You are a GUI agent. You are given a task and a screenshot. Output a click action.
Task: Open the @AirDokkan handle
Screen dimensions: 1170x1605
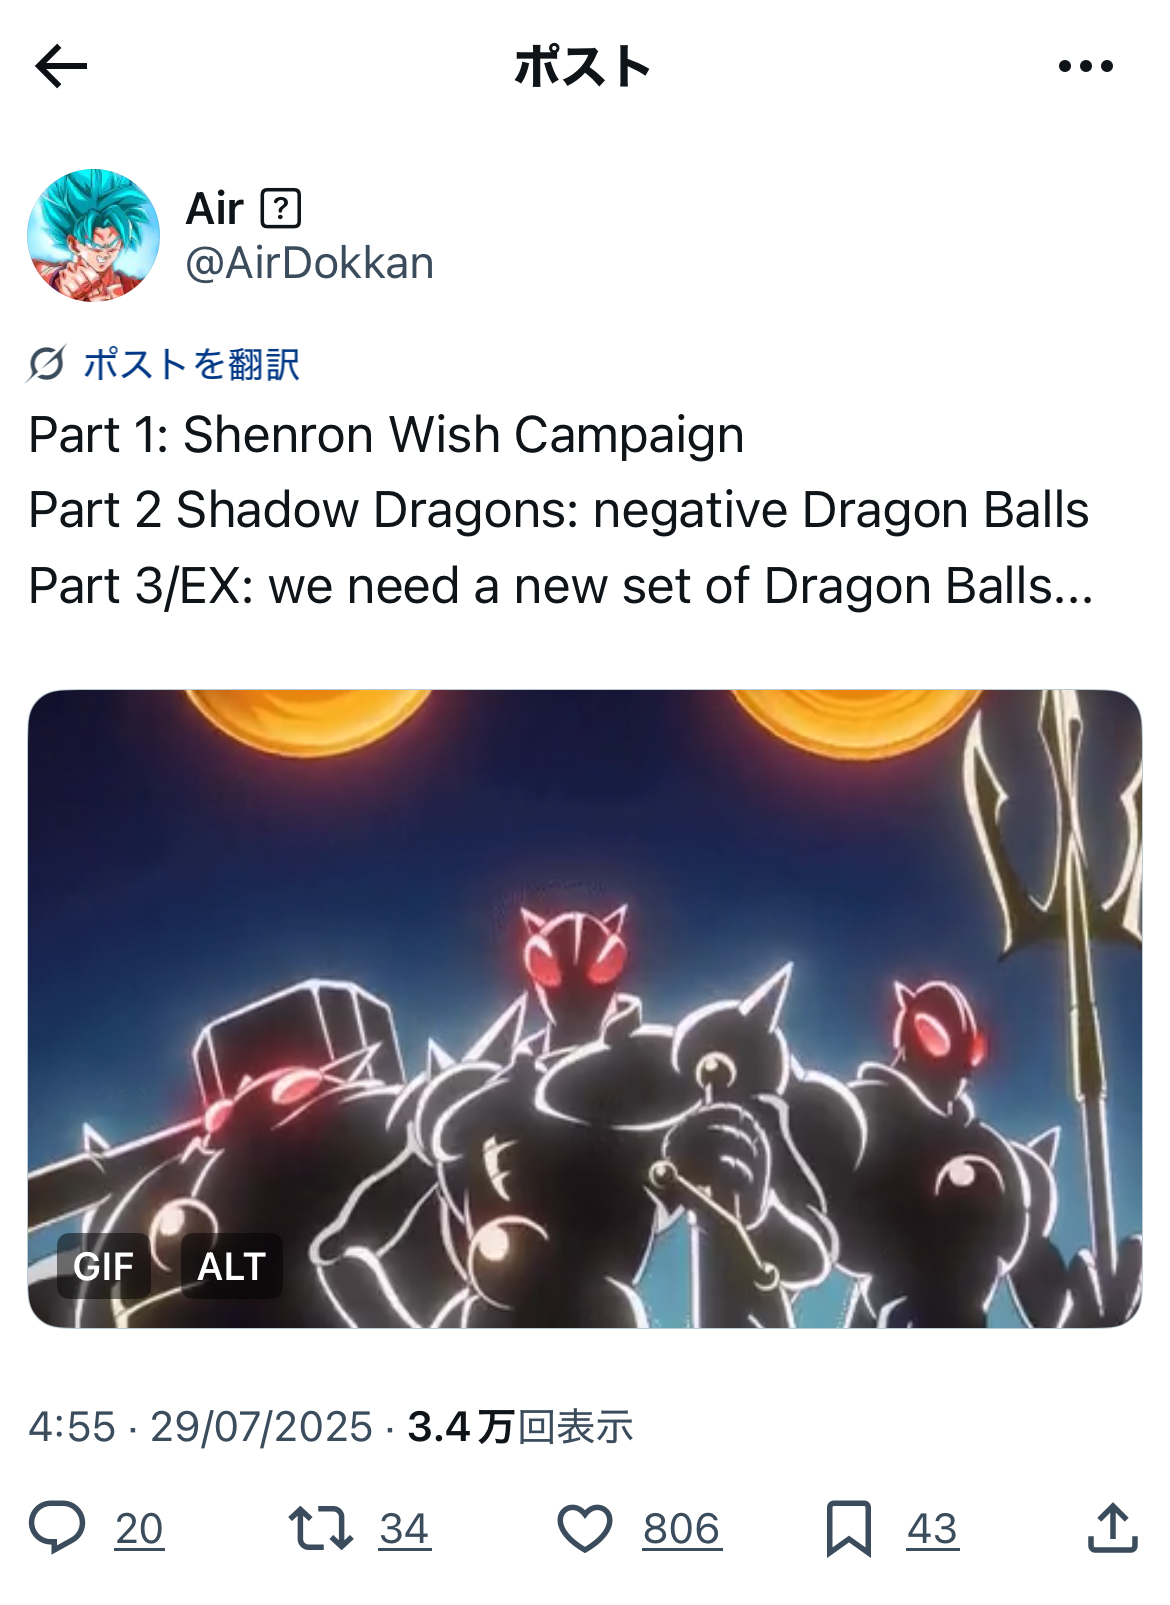click(x=309, y=264)
